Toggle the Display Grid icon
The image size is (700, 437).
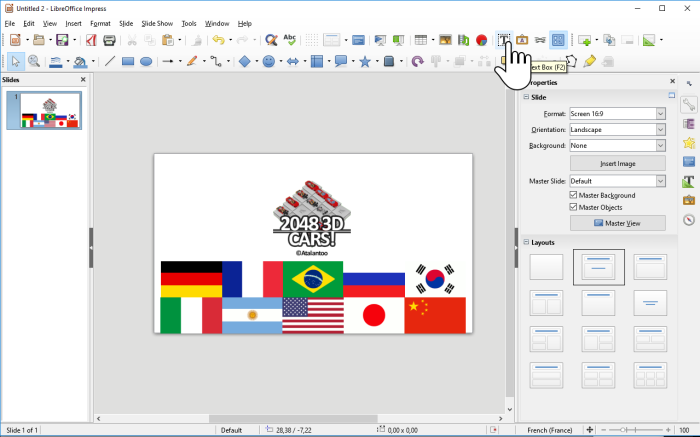312,40
